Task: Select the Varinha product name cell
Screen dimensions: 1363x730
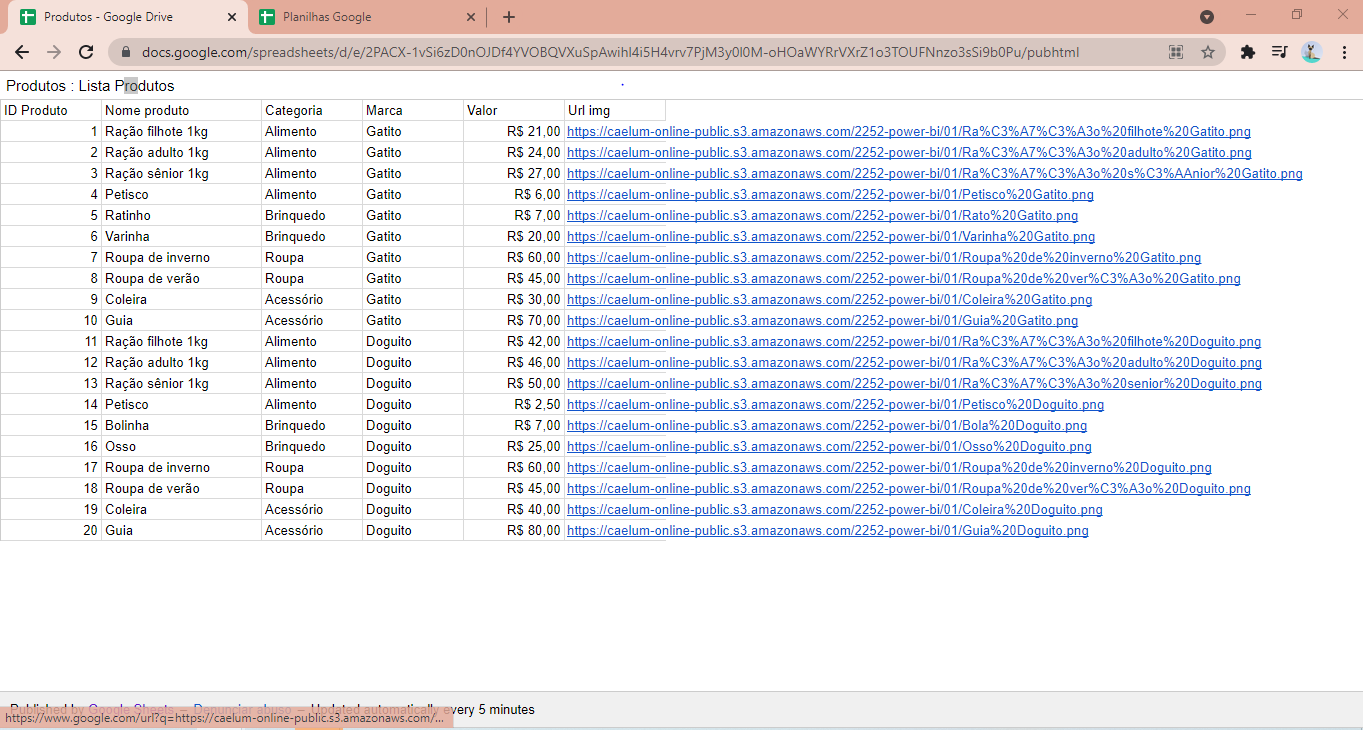Action: pyautogui.click(x=181, y=236)
